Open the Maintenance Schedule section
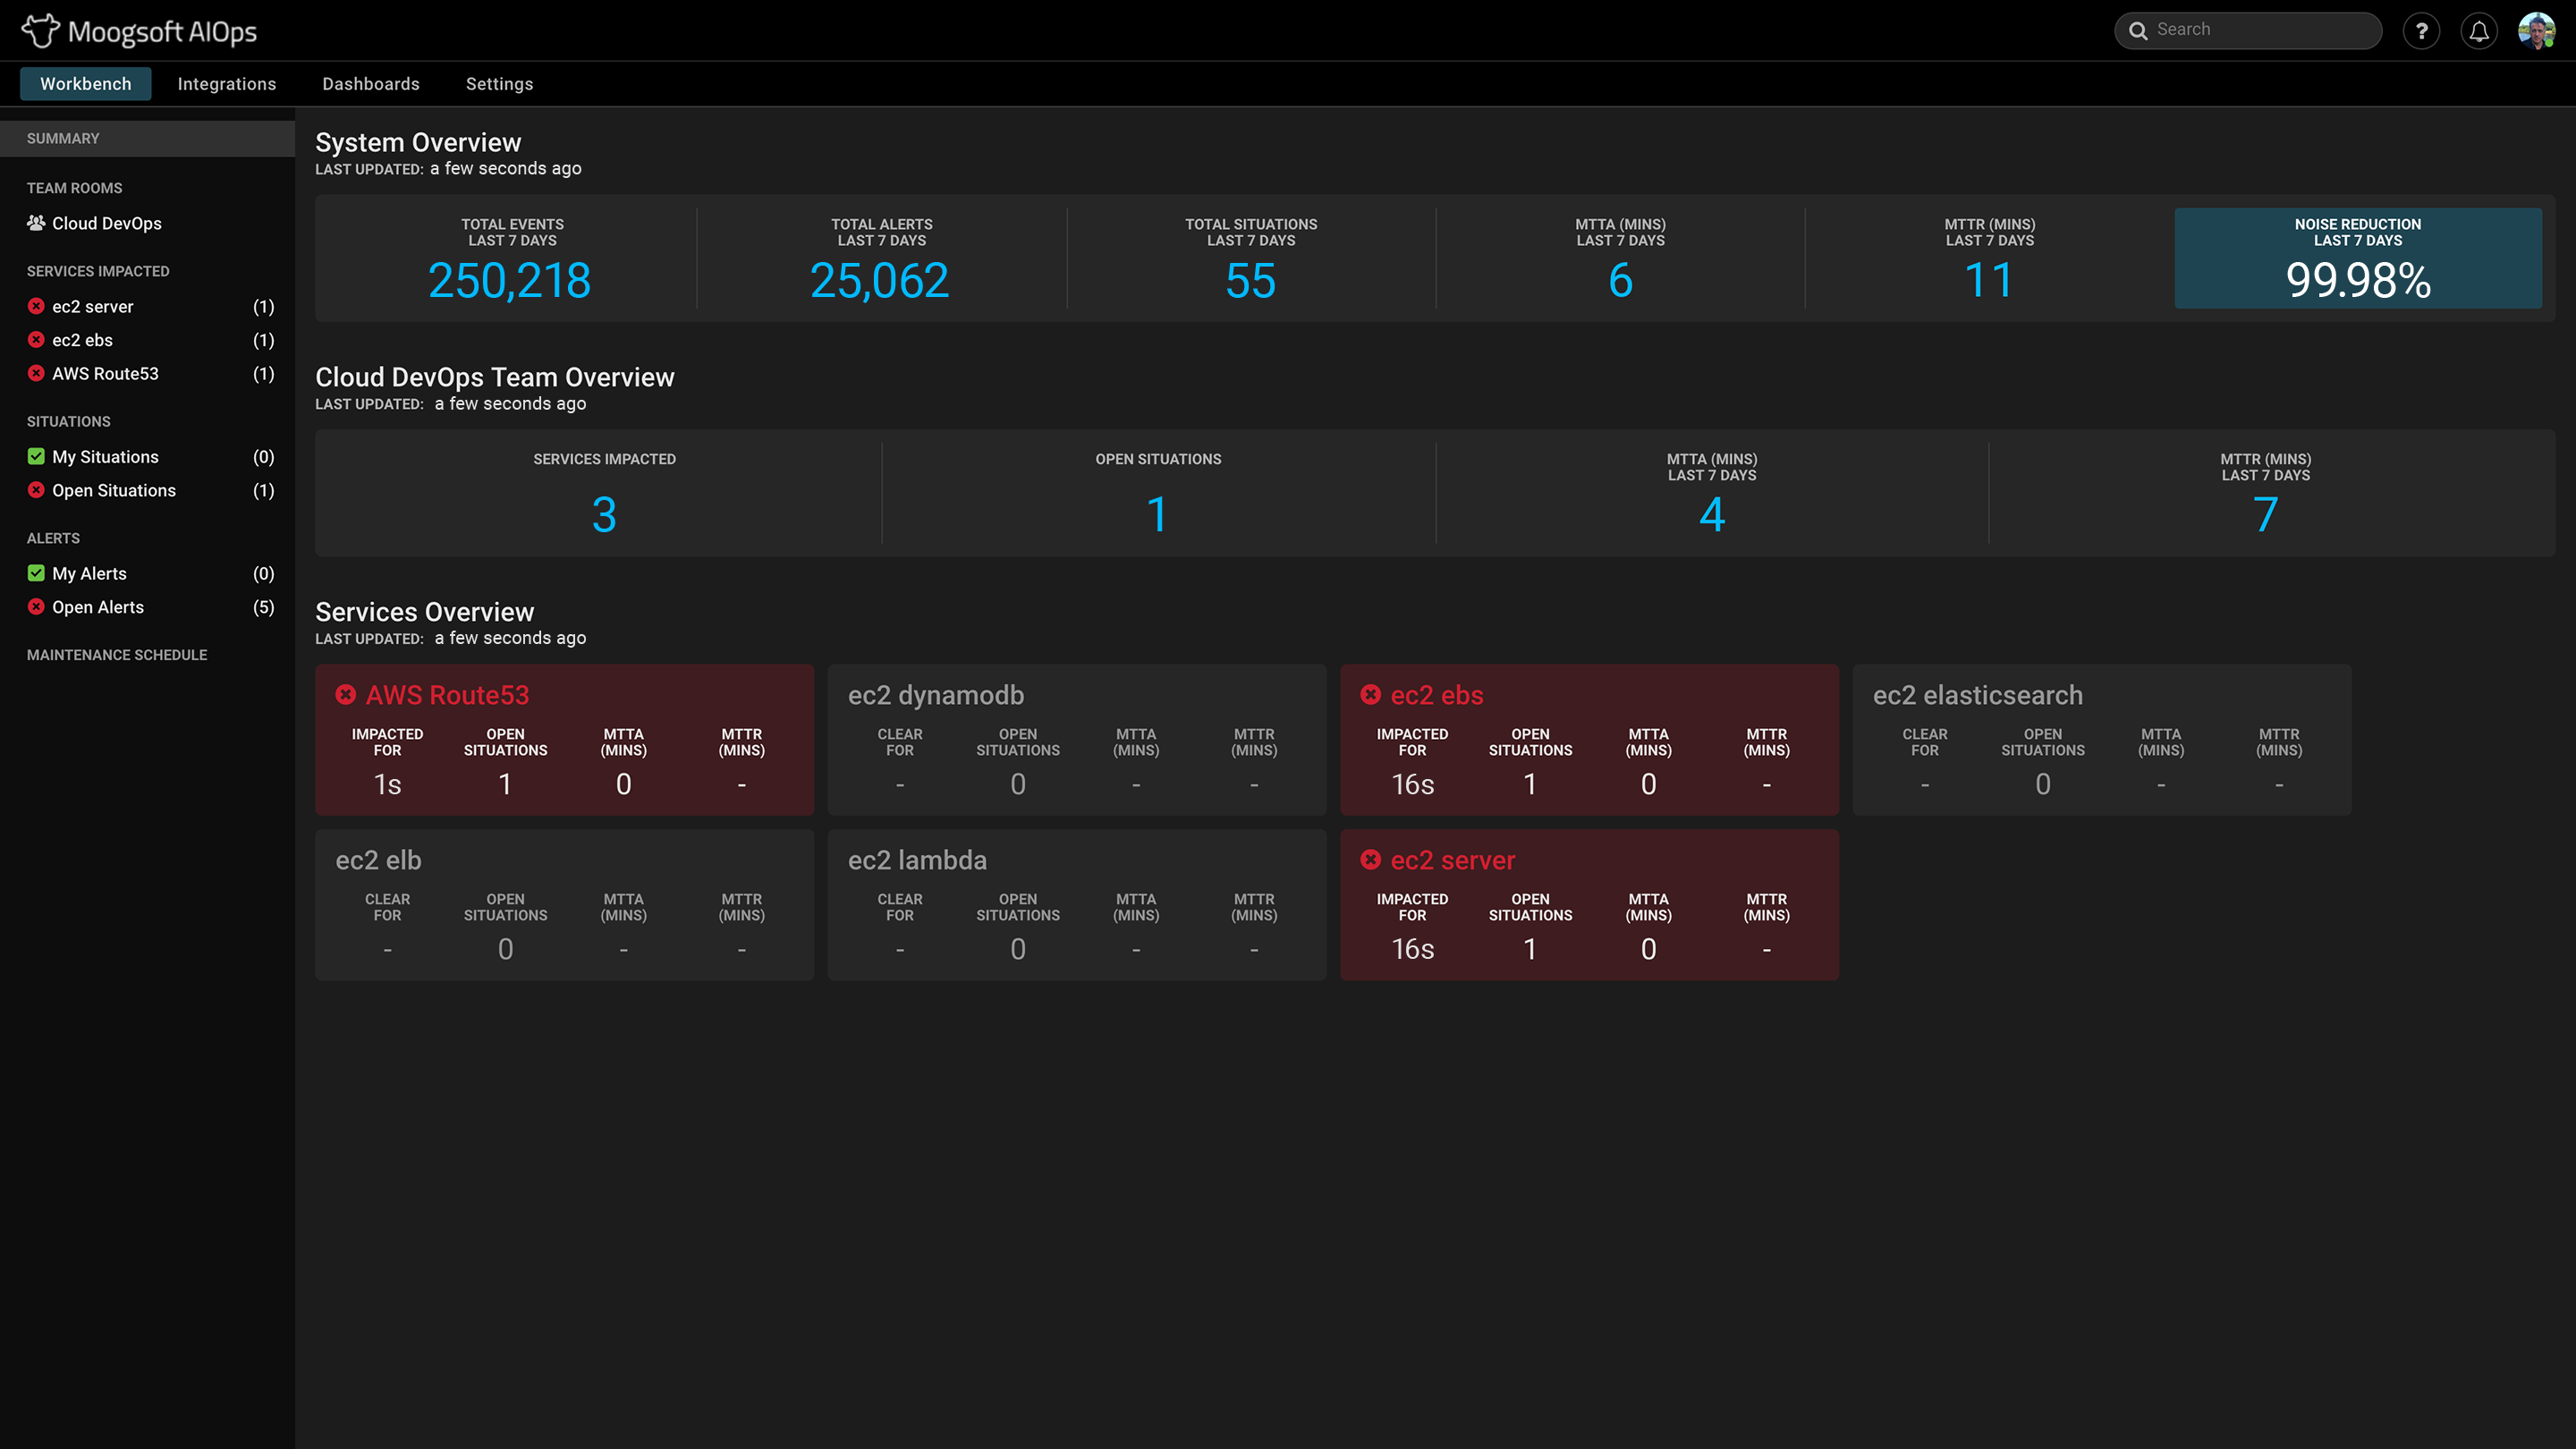This screenshot has width=2576, height=1449. 117,655
